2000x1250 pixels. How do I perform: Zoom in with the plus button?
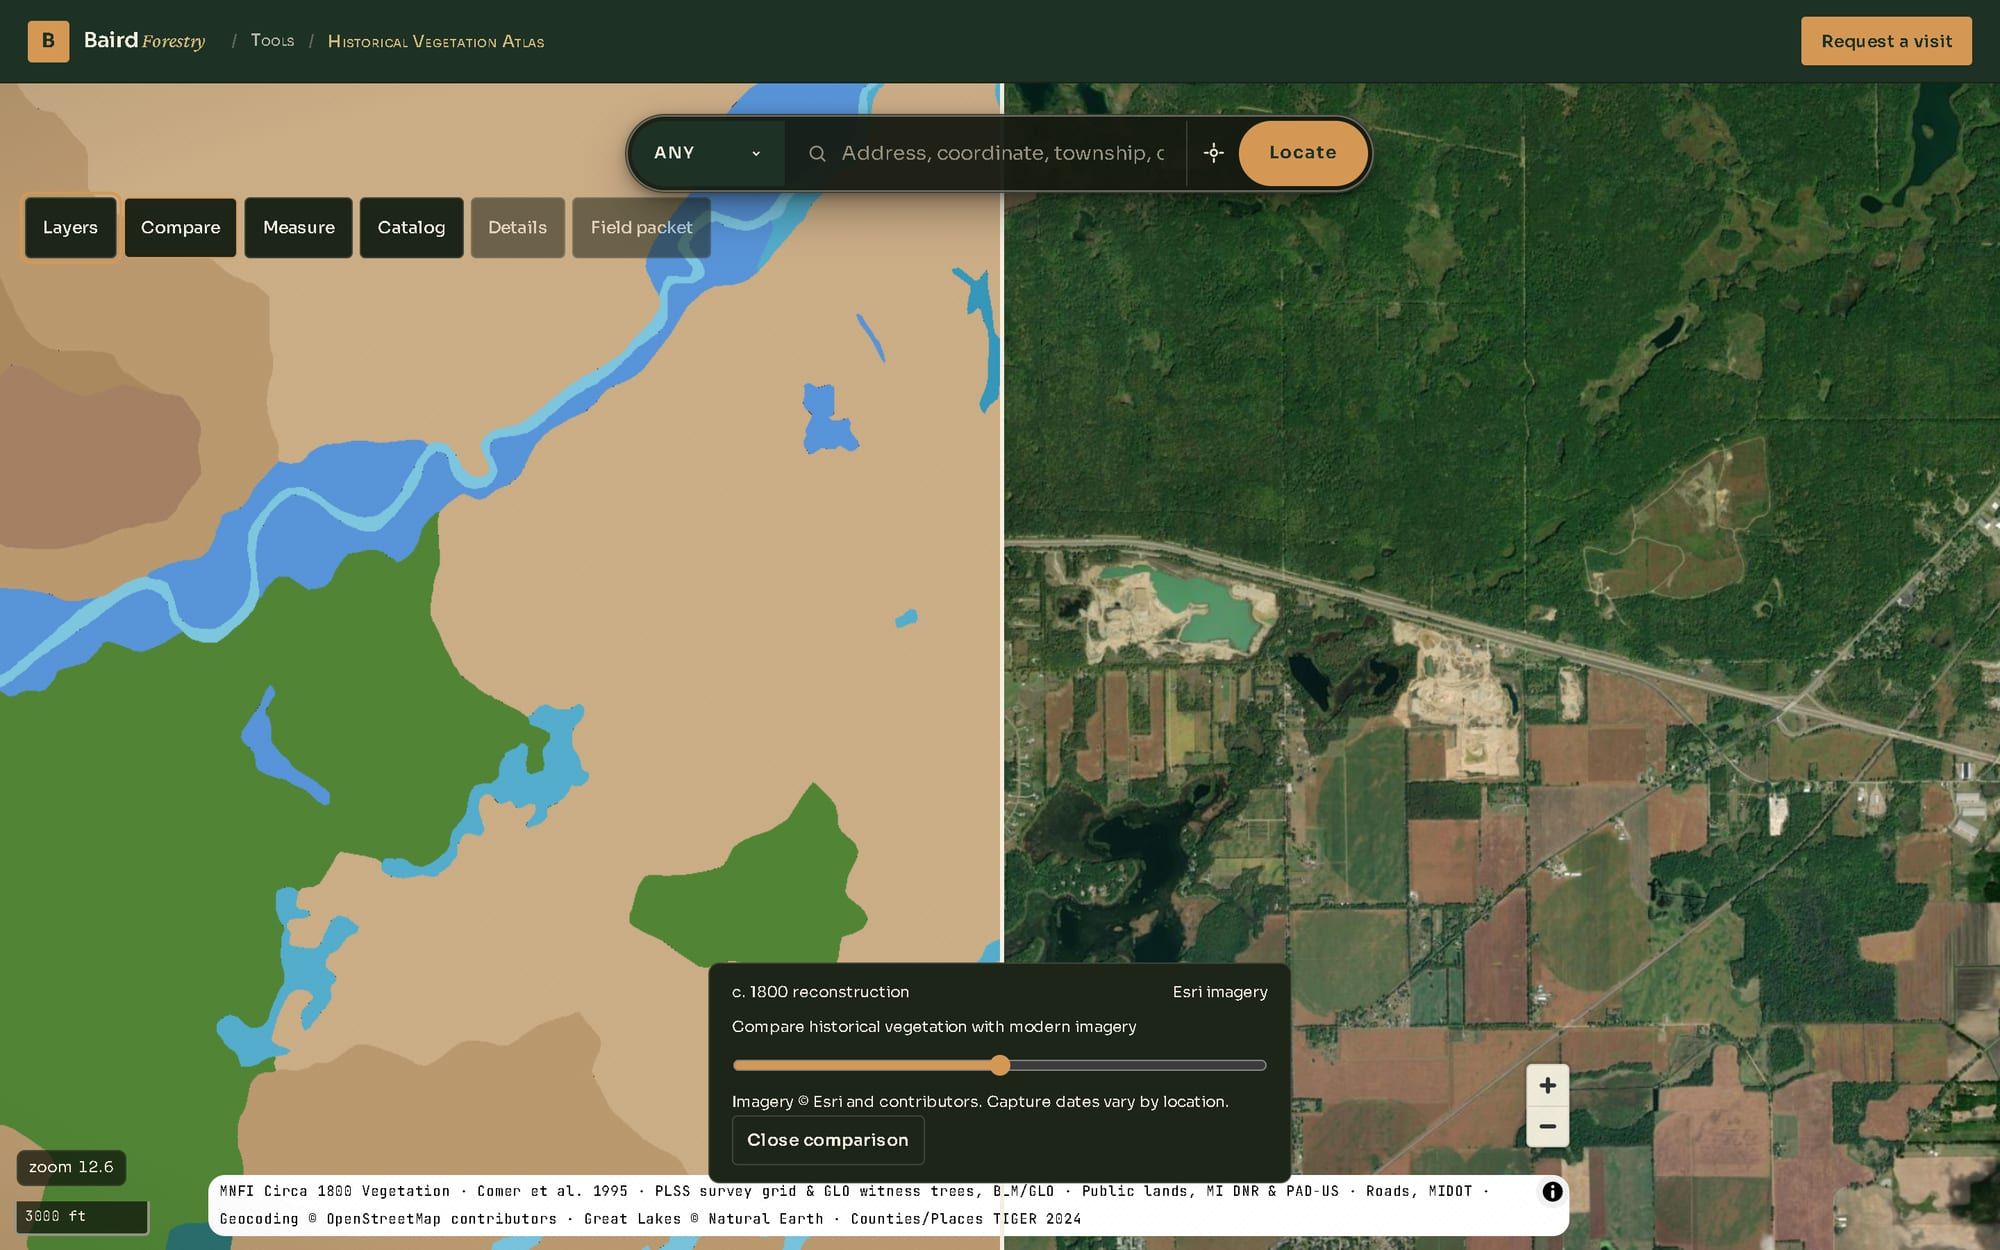[1547, 1086]
